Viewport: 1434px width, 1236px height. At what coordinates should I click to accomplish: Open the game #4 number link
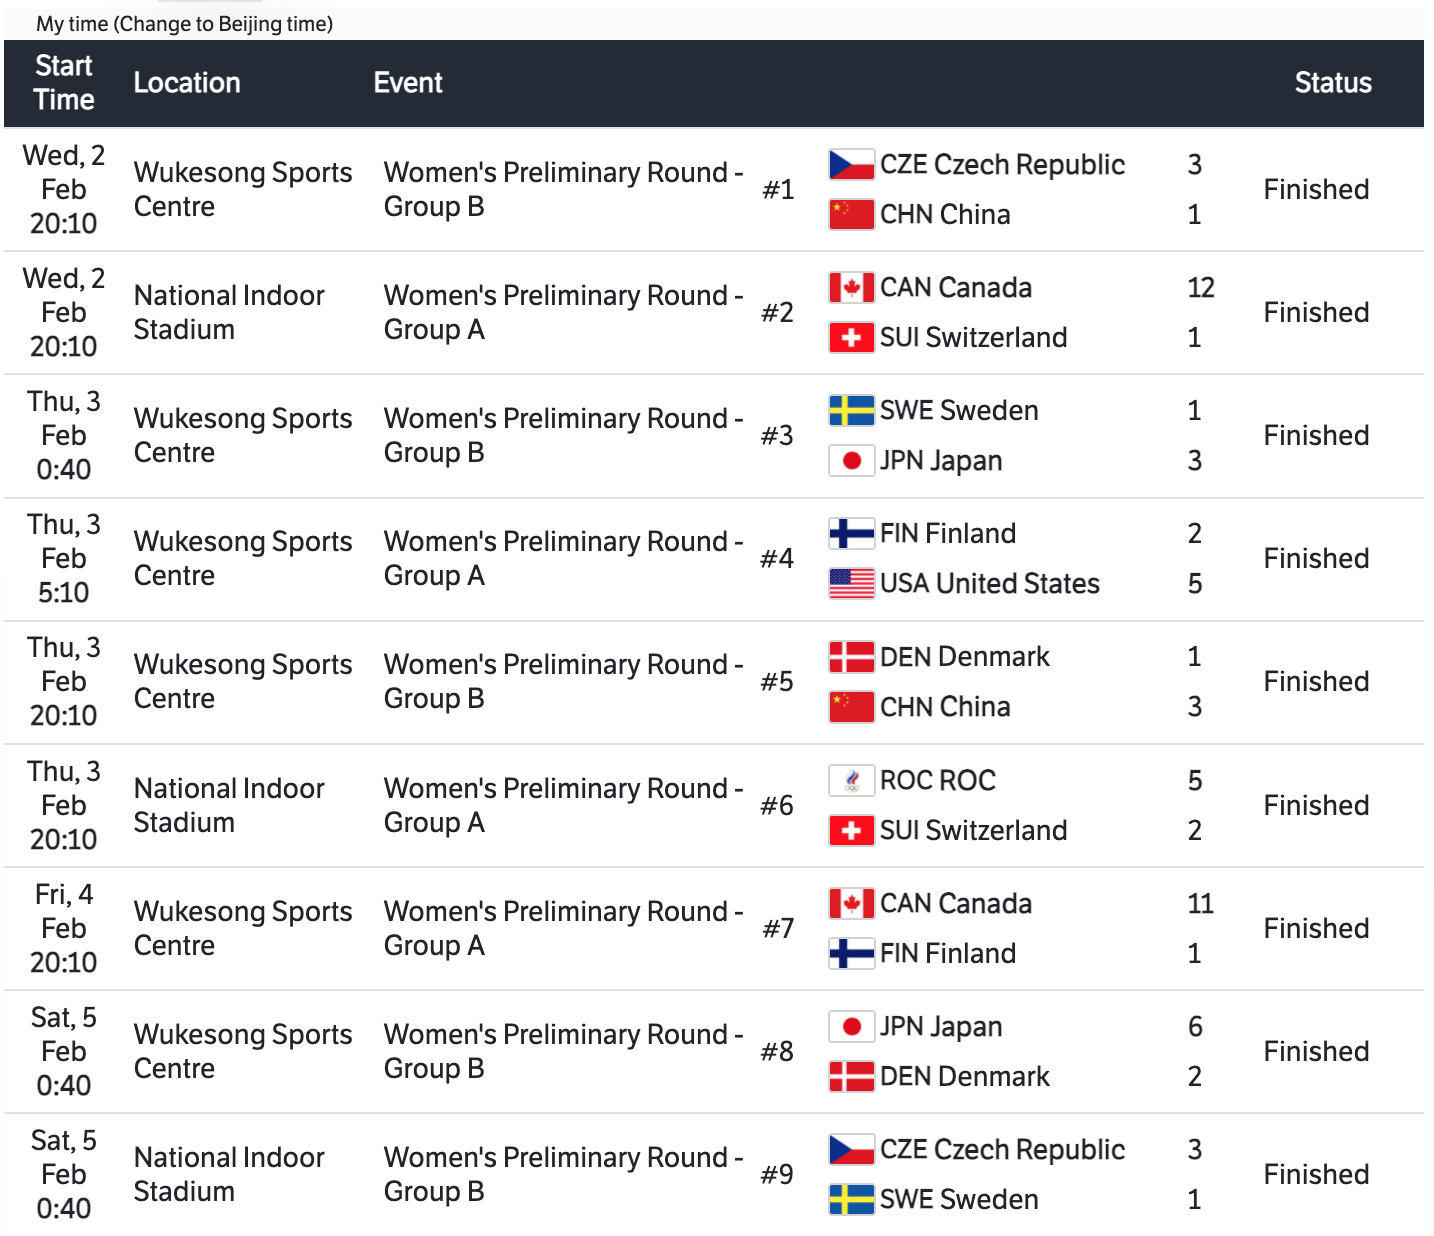777,559
